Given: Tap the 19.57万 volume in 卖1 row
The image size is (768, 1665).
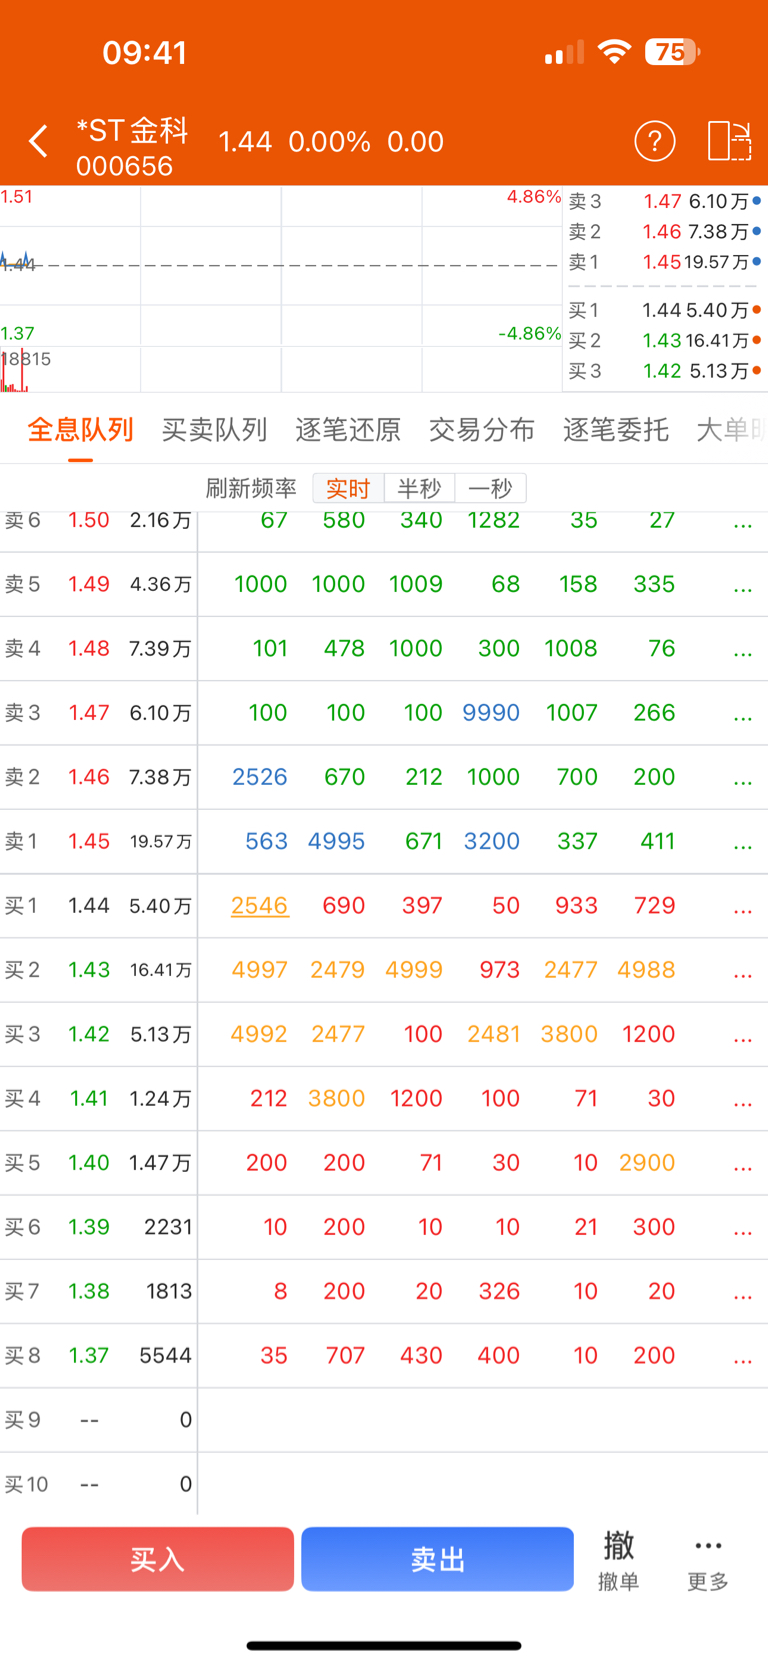Looking at the screenshot, I should (x=161, y=841).
